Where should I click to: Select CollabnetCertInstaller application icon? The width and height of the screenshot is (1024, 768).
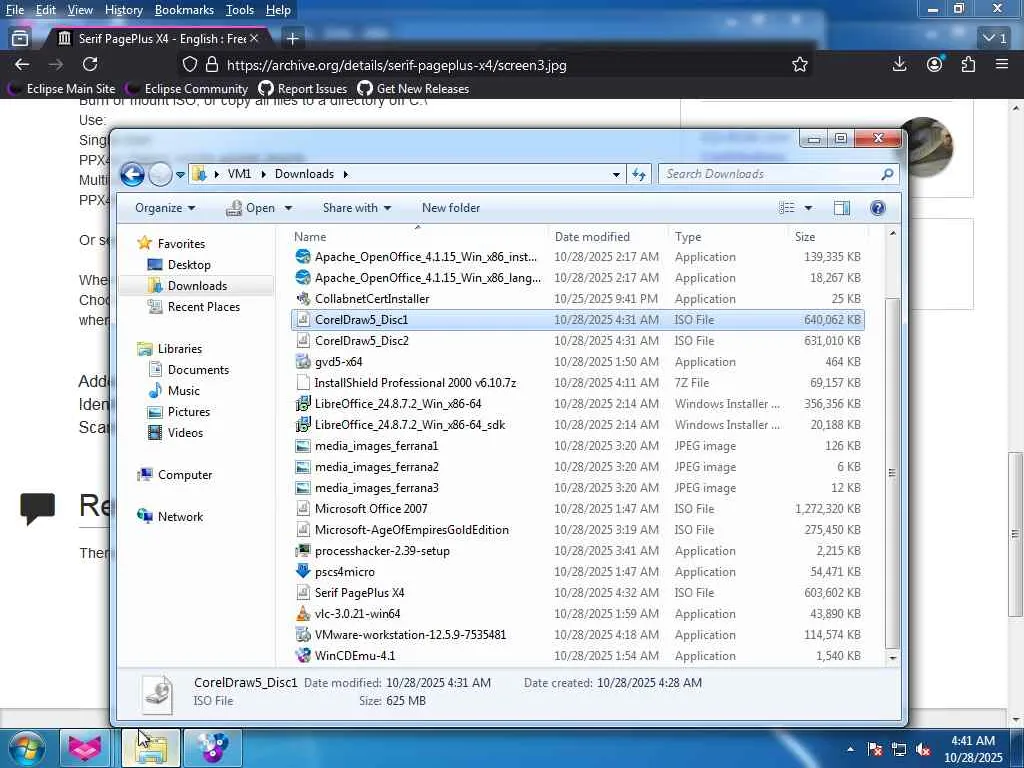303,298
